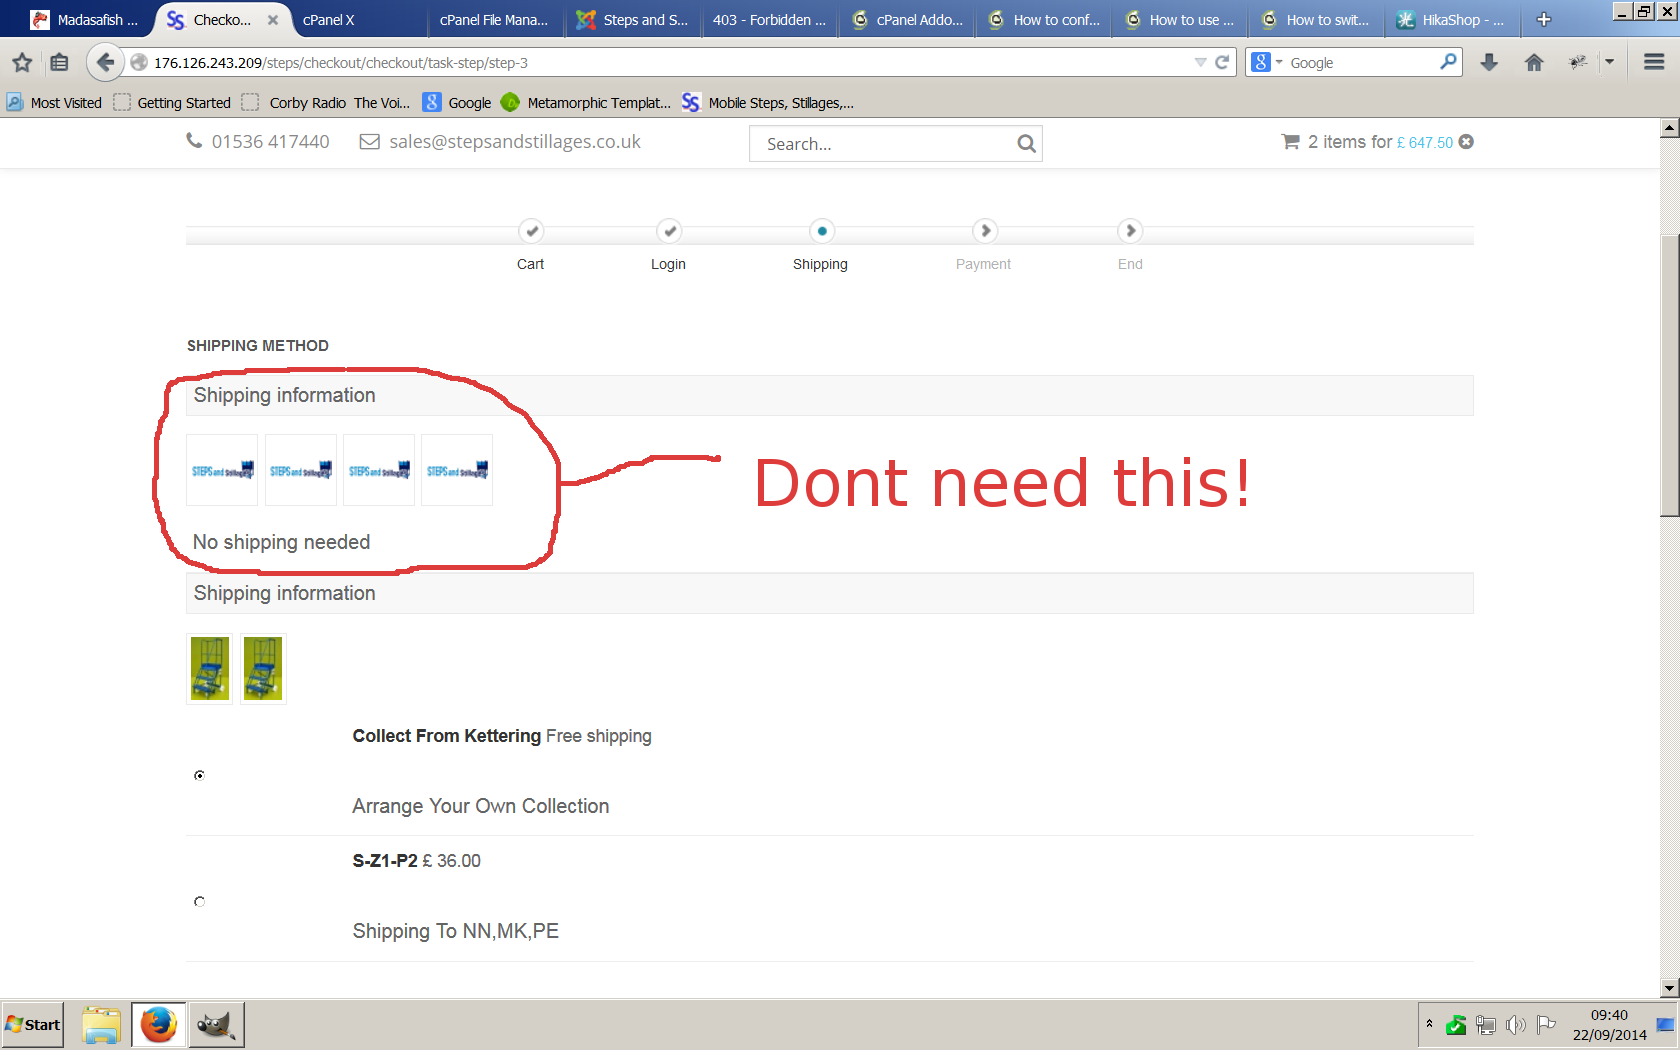Go to the browser home page icon
Screen dimensions: 1680x1050
[x=1534, y=63]
